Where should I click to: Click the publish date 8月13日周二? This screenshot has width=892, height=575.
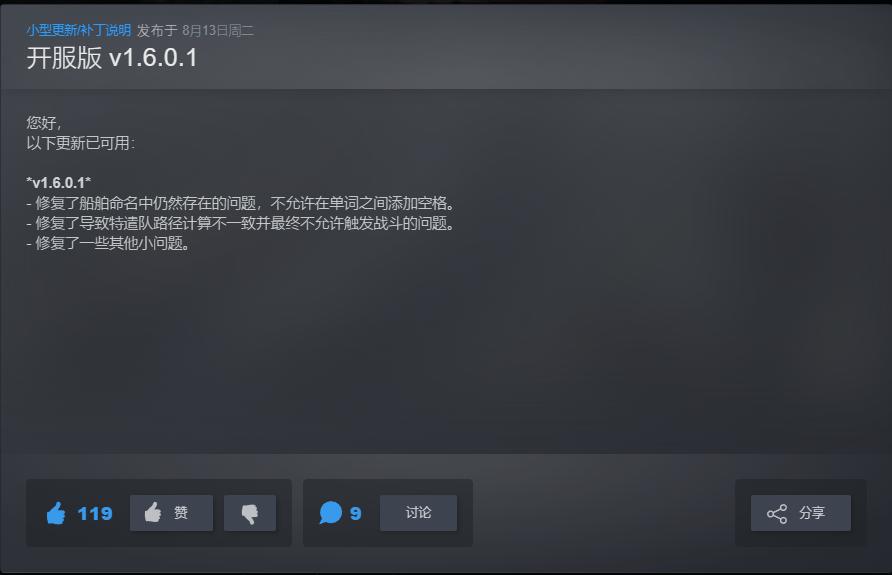pos(218,30)
